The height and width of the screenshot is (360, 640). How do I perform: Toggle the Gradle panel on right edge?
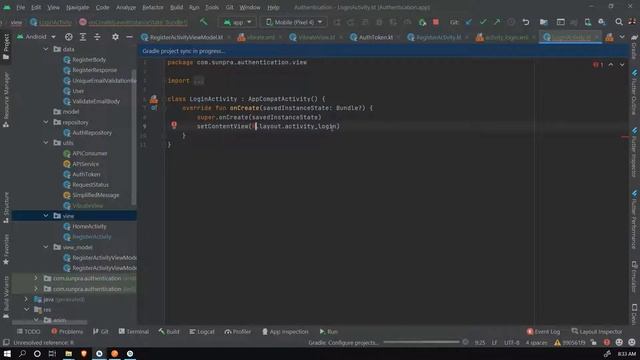pyautogui.click(x=634, y=46)
